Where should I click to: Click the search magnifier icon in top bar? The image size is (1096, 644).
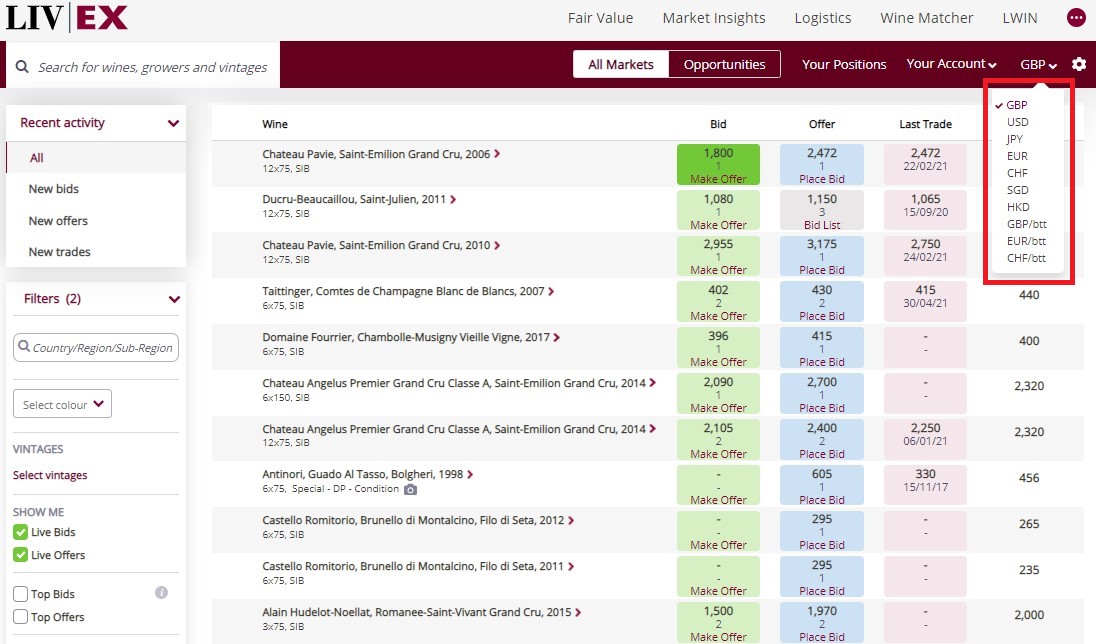click(22, 66)
